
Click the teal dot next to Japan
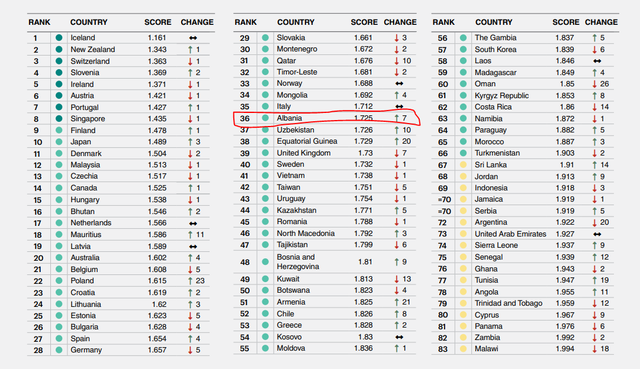[59, 142]
